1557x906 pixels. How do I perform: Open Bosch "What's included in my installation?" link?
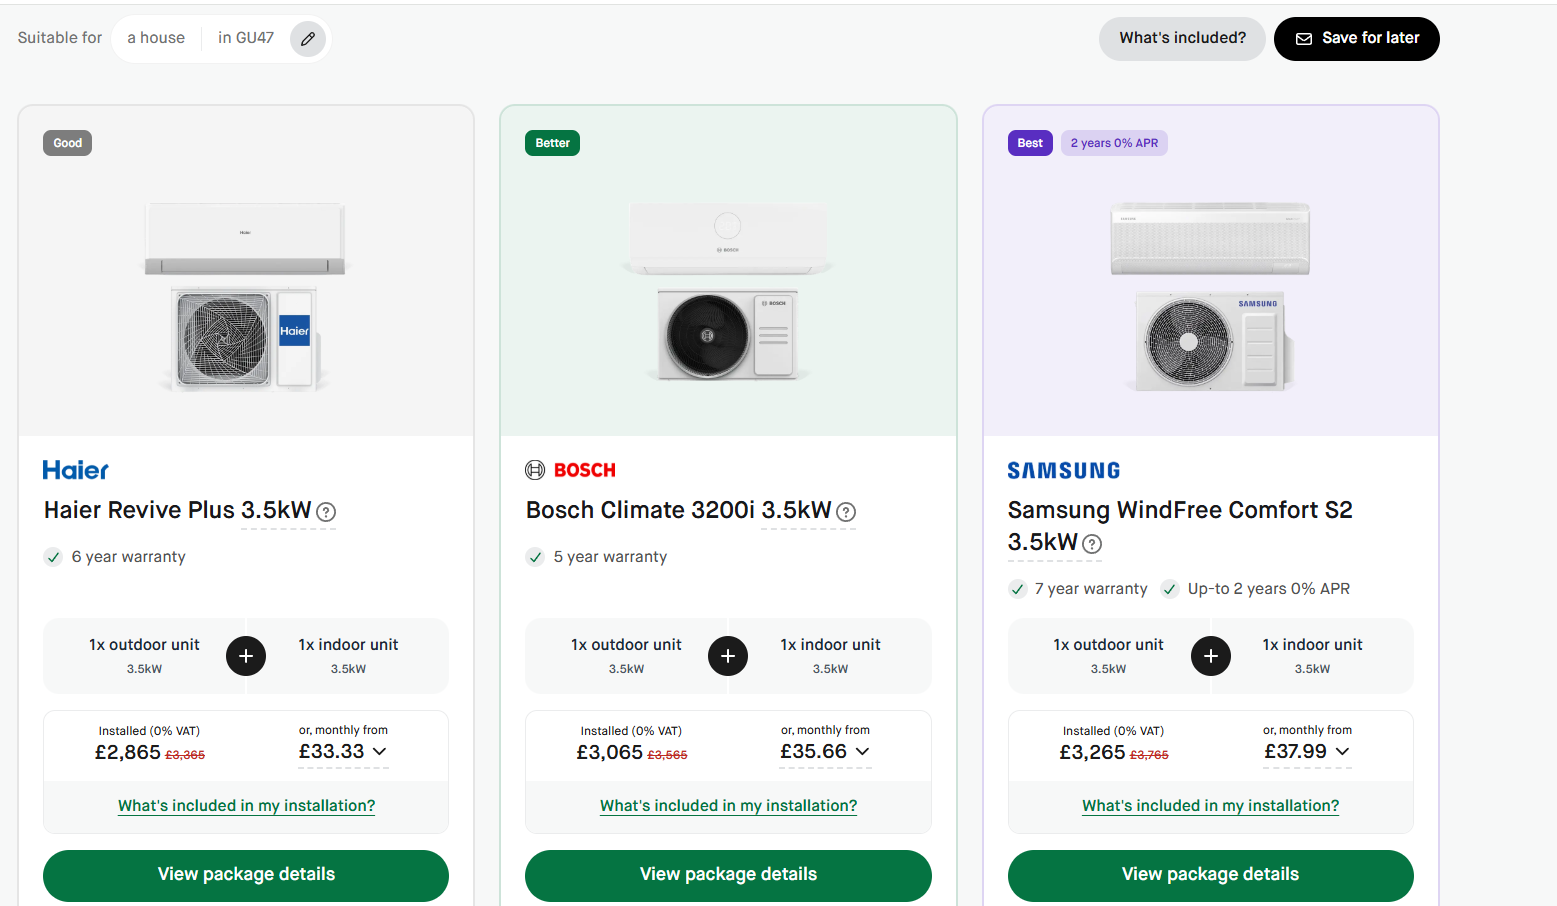[728, 806]
